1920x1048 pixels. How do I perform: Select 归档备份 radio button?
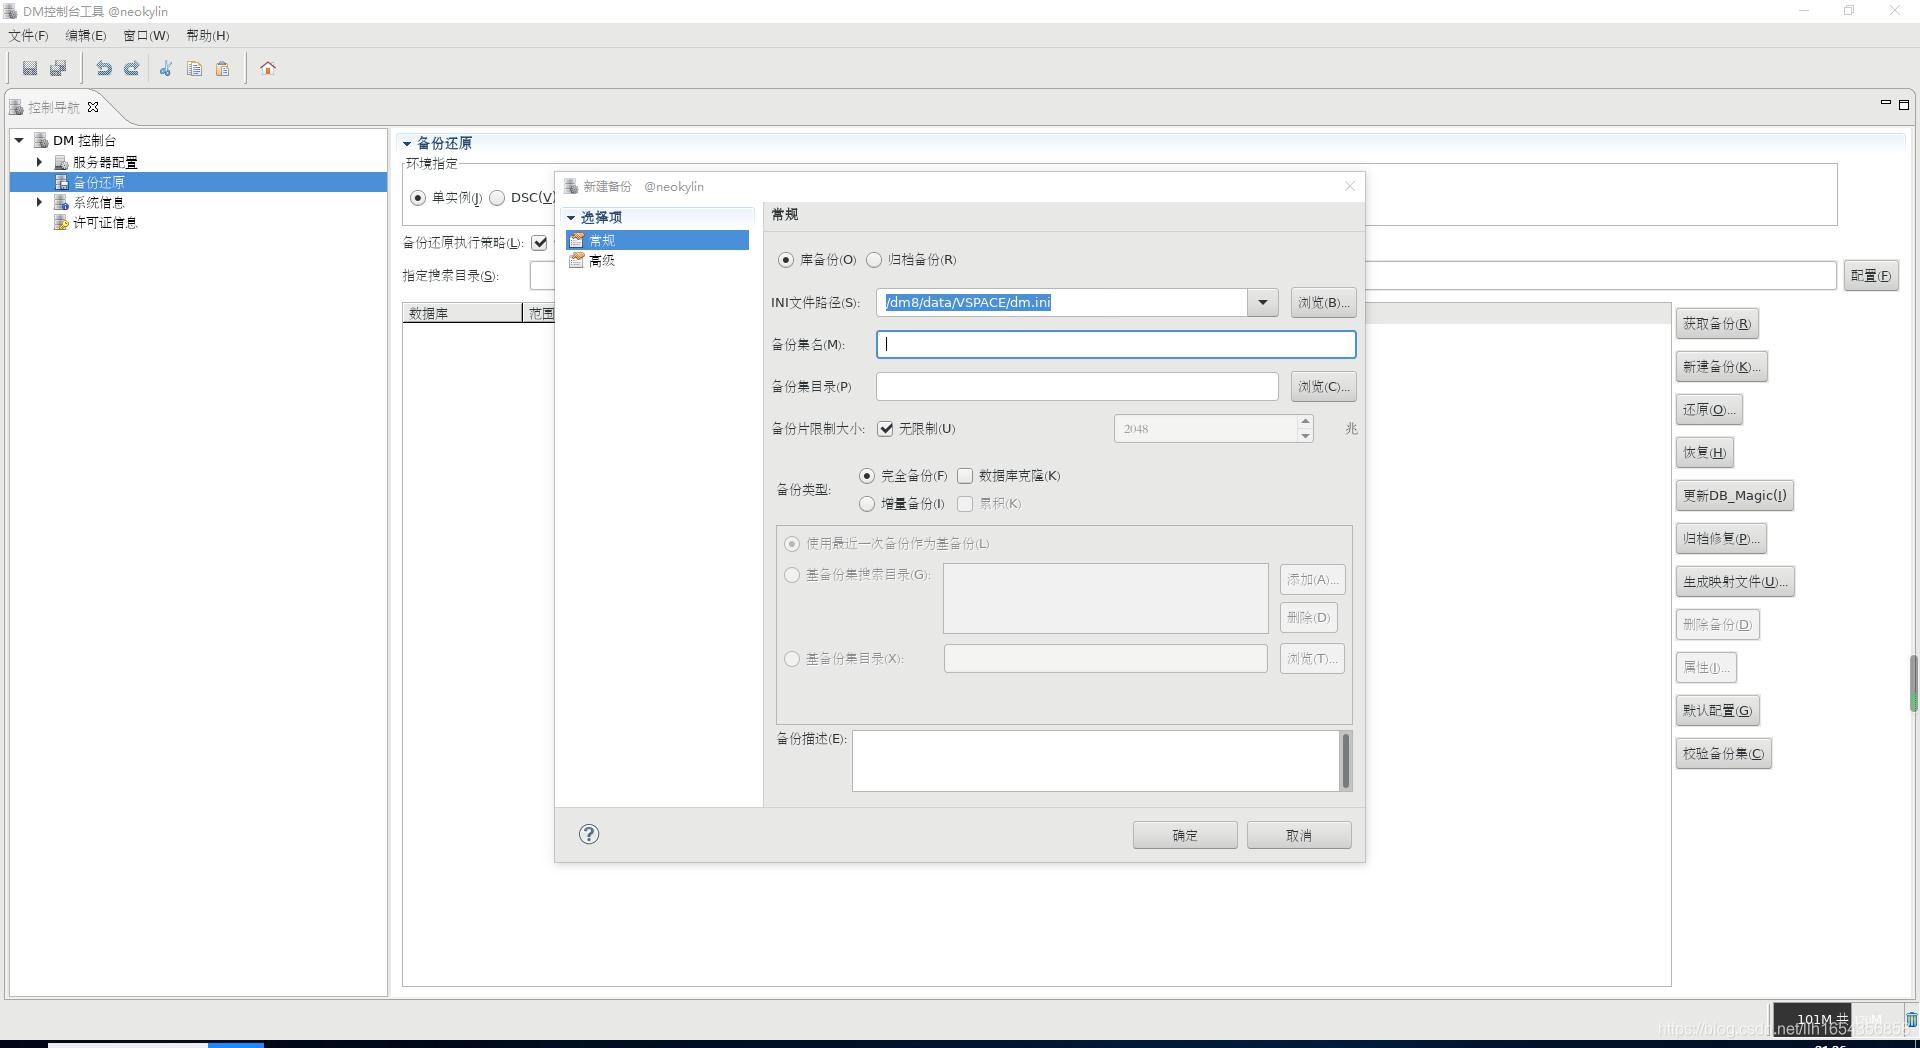874,260
